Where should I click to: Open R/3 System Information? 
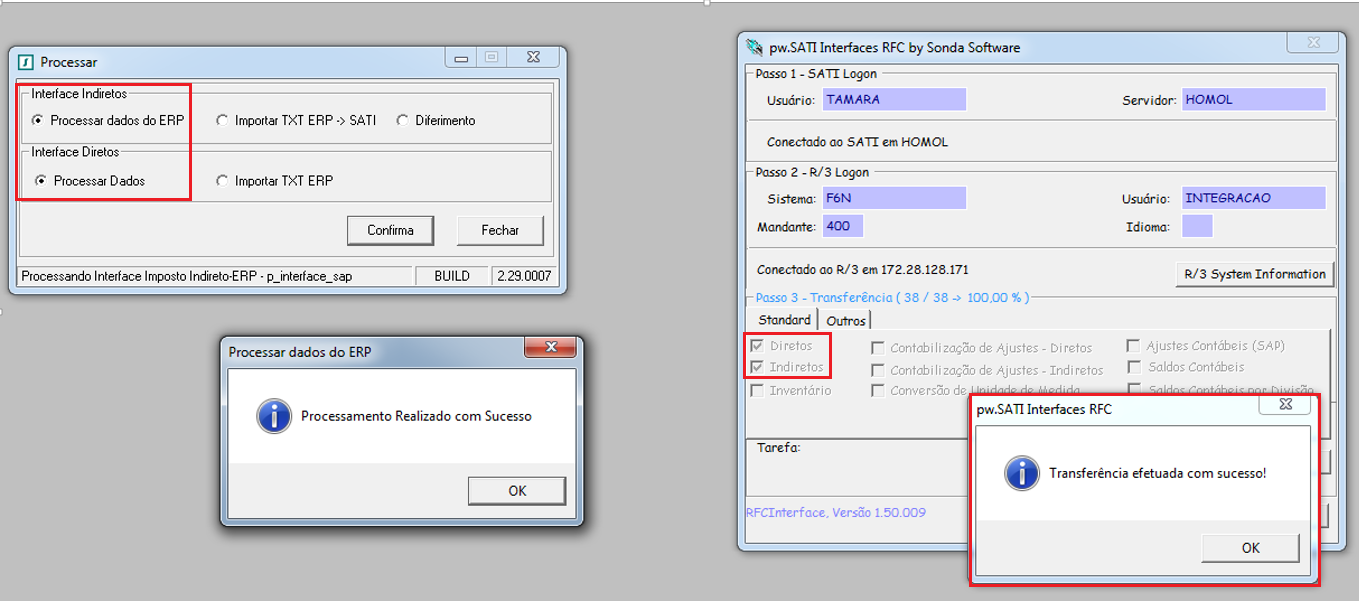(1255, 274)
